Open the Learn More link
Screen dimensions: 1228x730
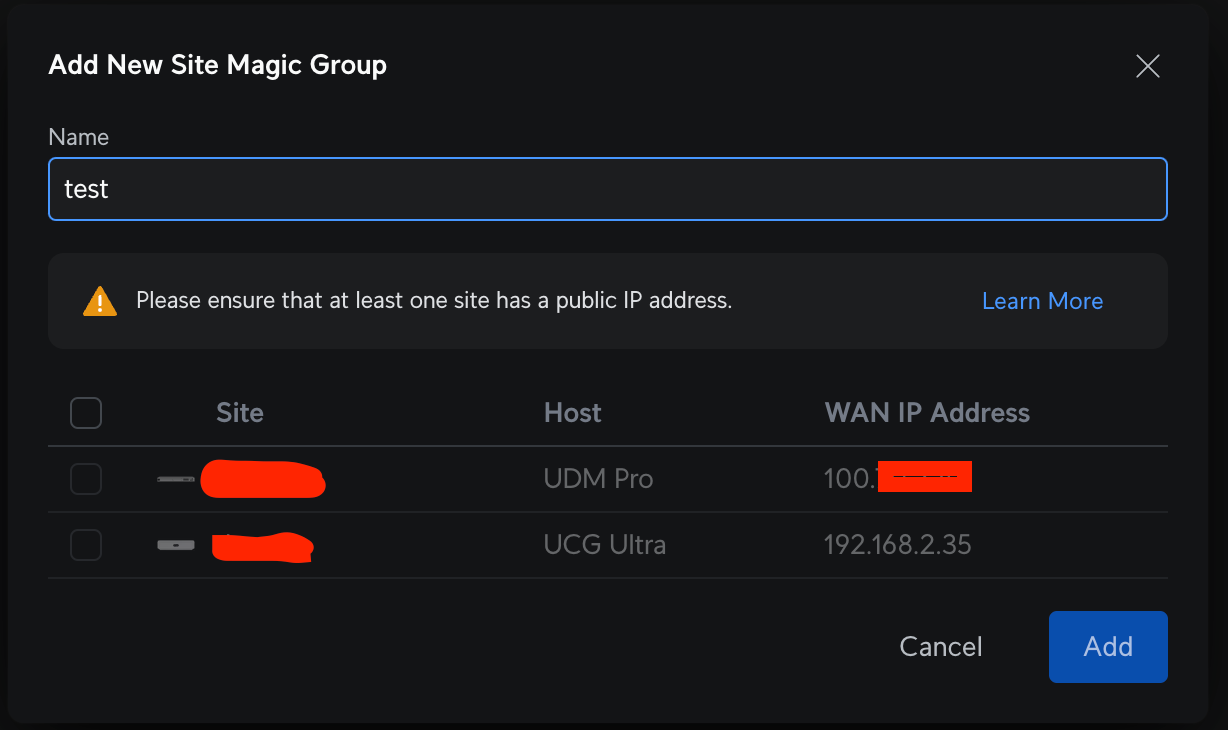1042,301
